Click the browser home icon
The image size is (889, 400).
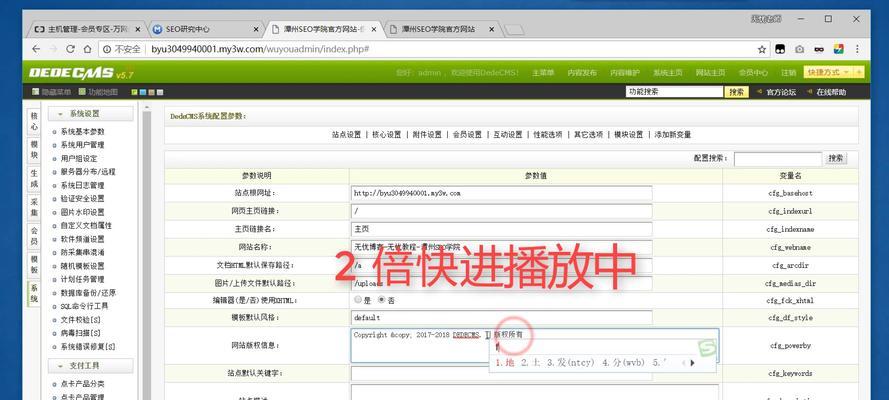(x=87, y=49)
